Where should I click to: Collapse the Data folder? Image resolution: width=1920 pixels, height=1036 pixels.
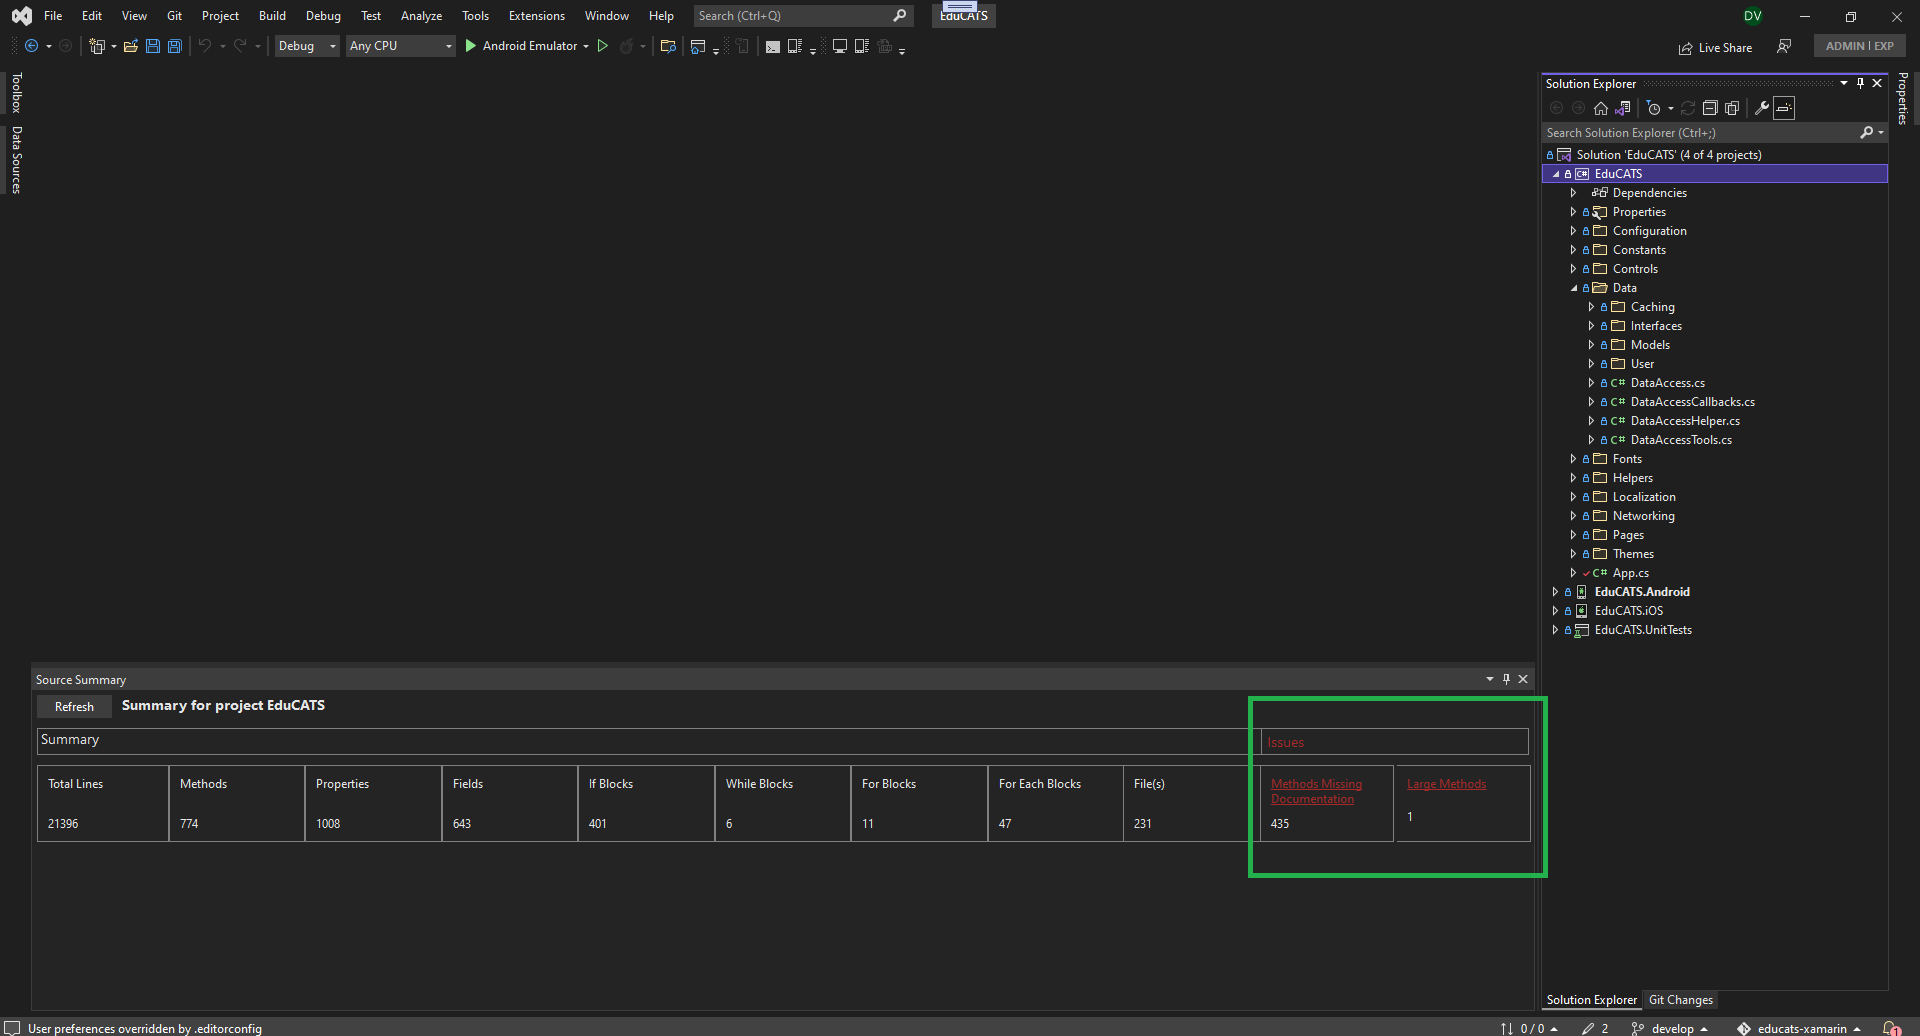1574,288
